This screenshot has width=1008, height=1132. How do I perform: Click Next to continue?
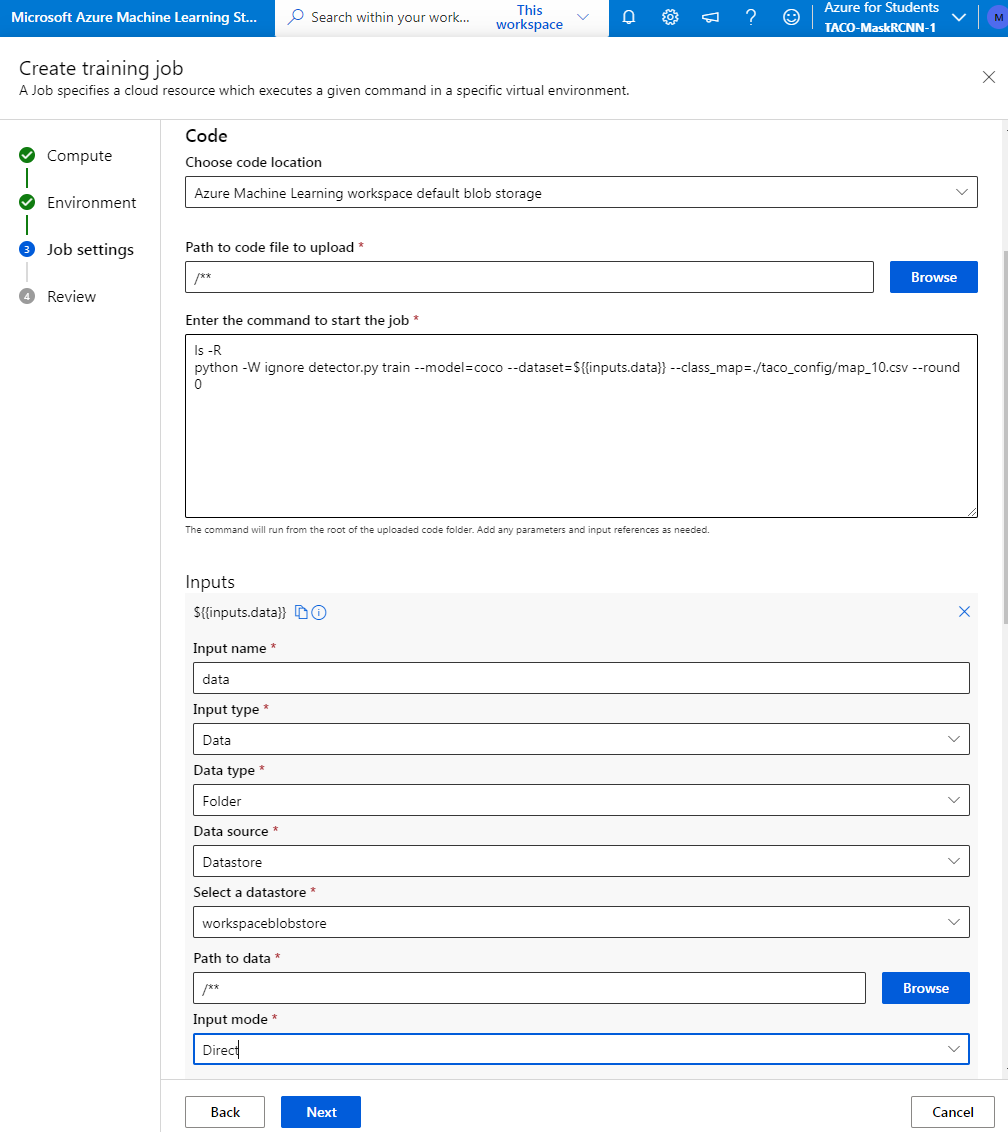click(320, 1111)
